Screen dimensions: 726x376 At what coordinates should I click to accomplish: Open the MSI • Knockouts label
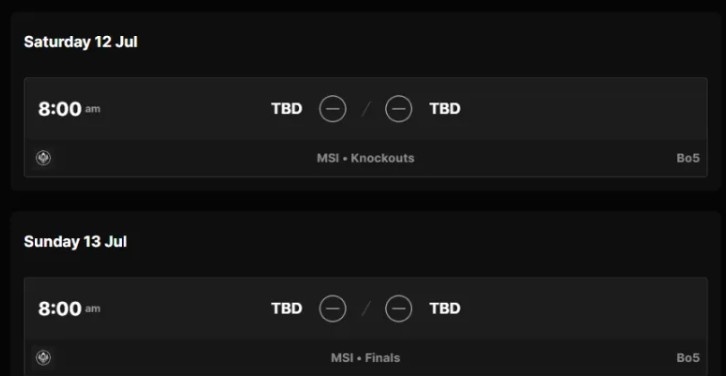tap(365, 158)
